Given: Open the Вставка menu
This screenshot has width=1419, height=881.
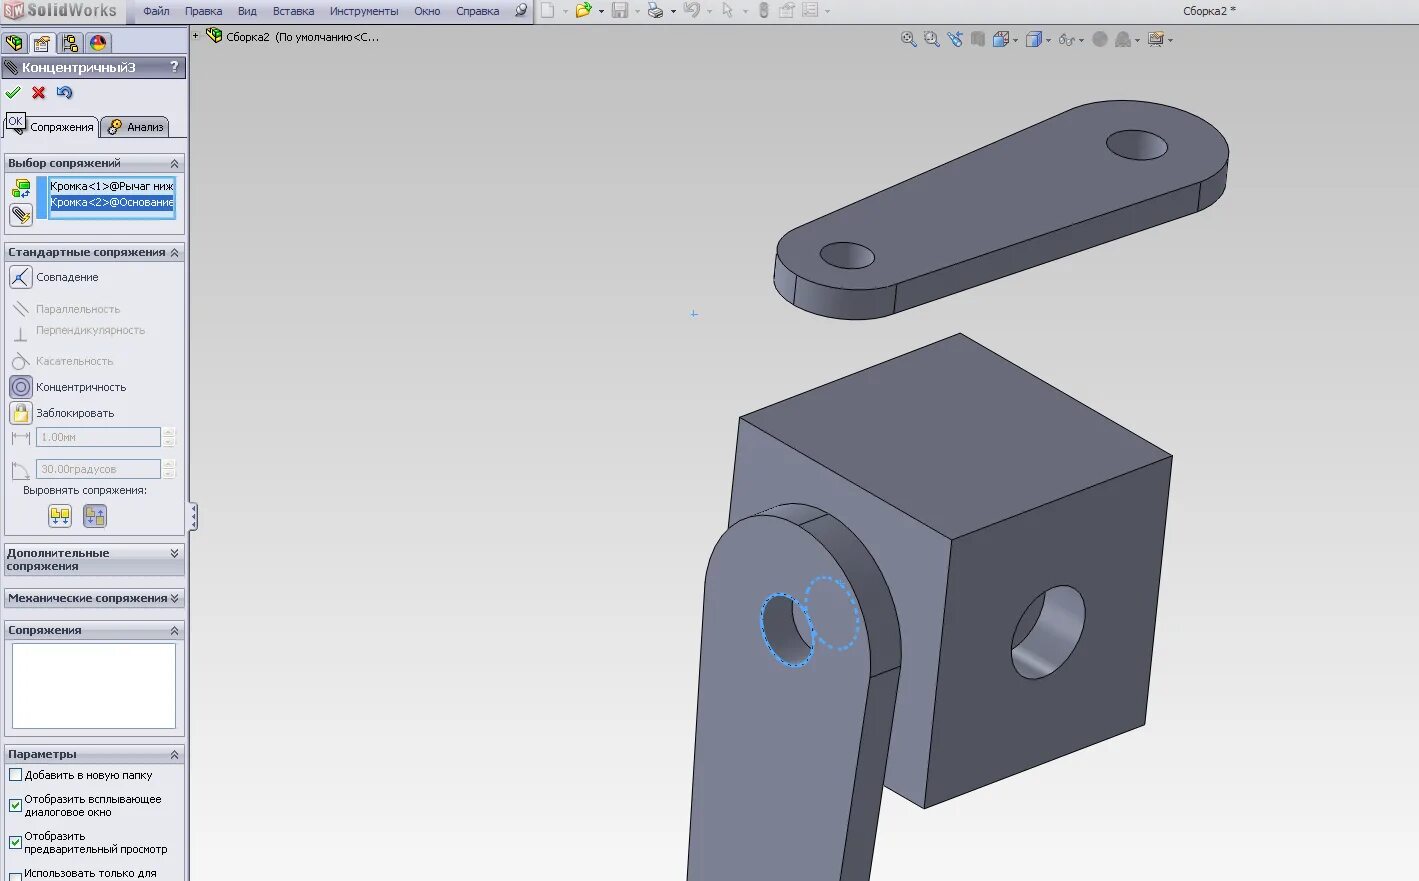Looking at the screenshot, I should coord(292,10).
